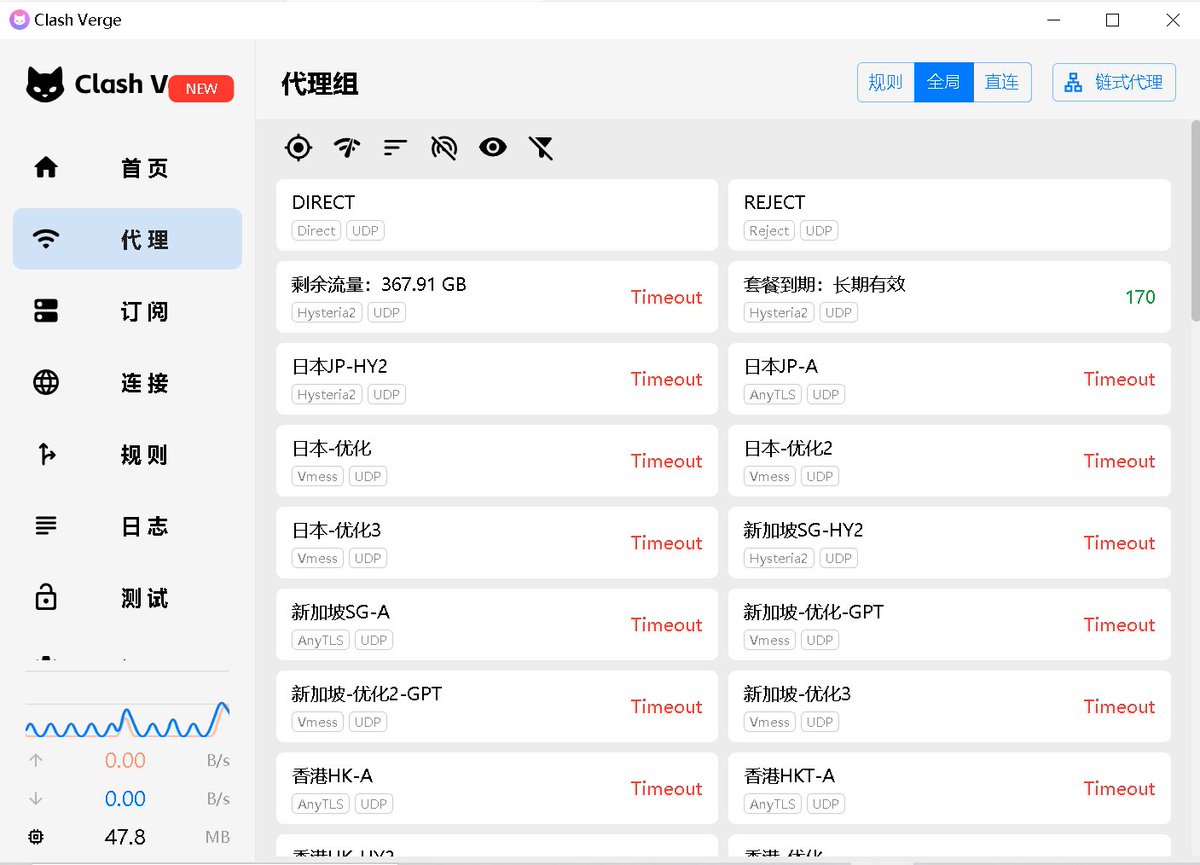Open the 测试 test page
Viewport: 1200px width, 865px height.
click(127, 598)
